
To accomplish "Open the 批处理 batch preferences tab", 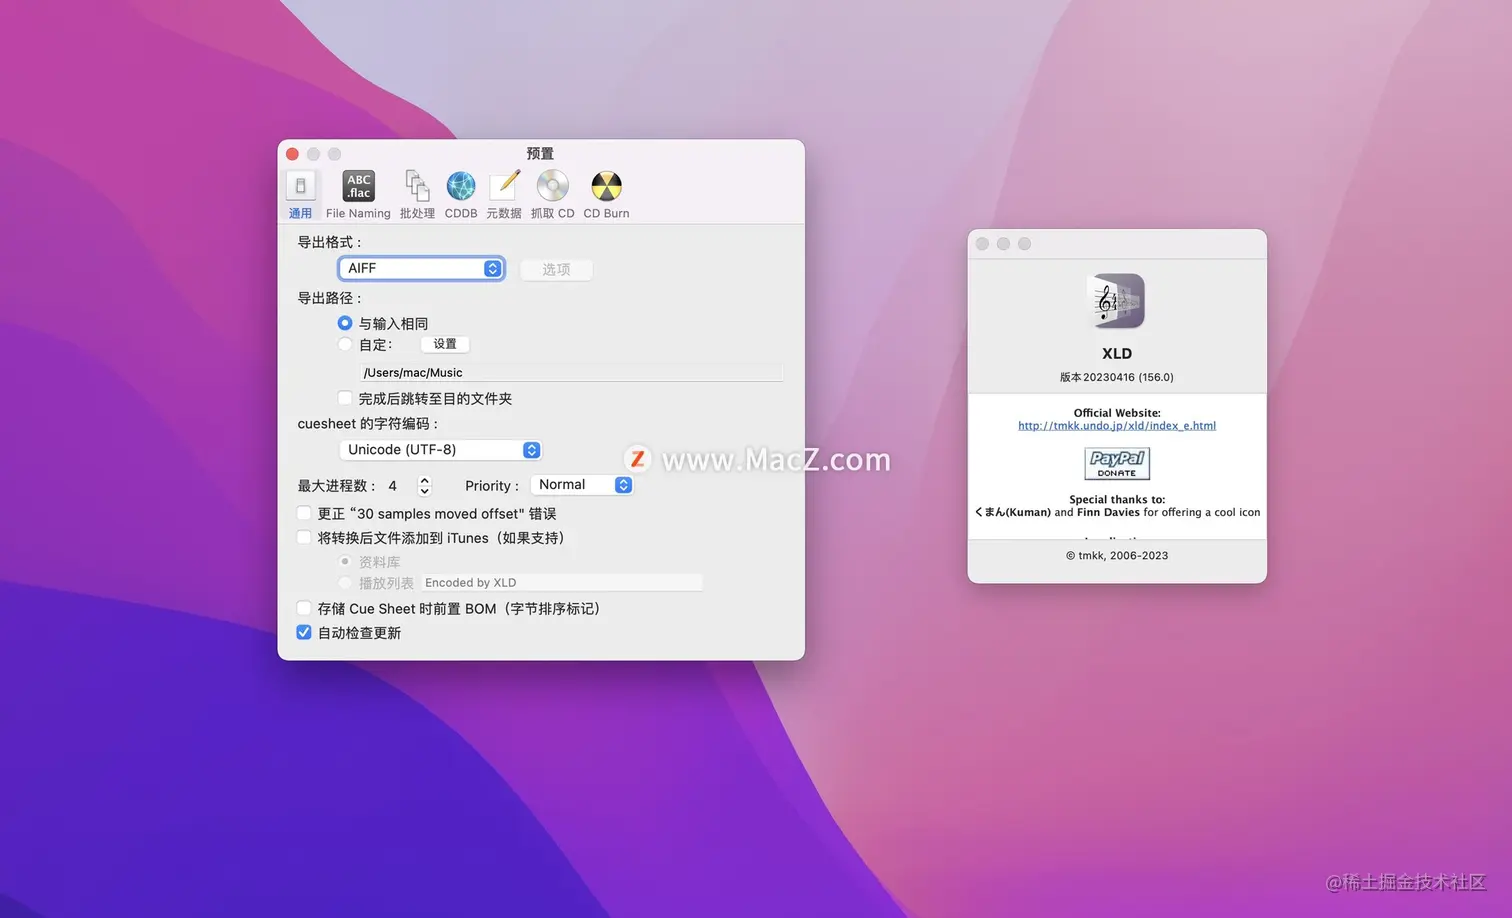I will pyautogui.click(x=417, y=195).
